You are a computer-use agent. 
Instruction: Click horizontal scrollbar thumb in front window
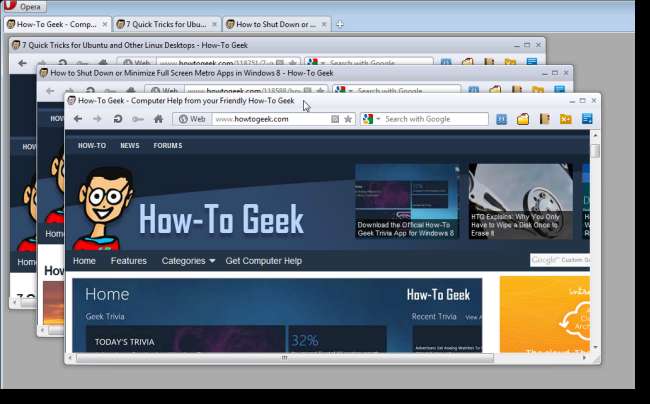285,358
